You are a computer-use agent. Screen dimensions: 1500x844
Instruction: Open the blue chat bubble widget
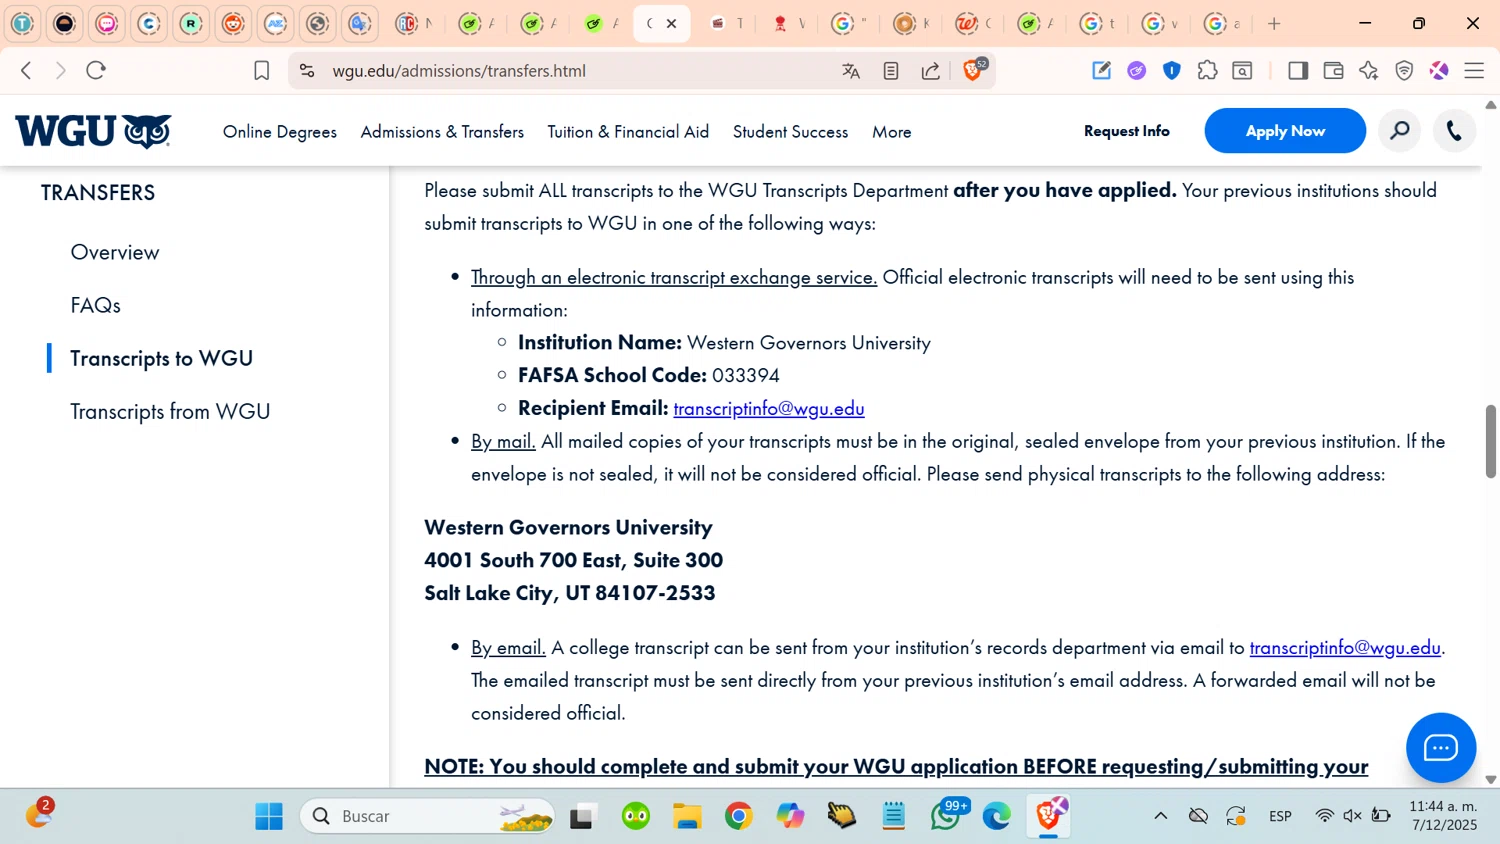(1441, 748)
